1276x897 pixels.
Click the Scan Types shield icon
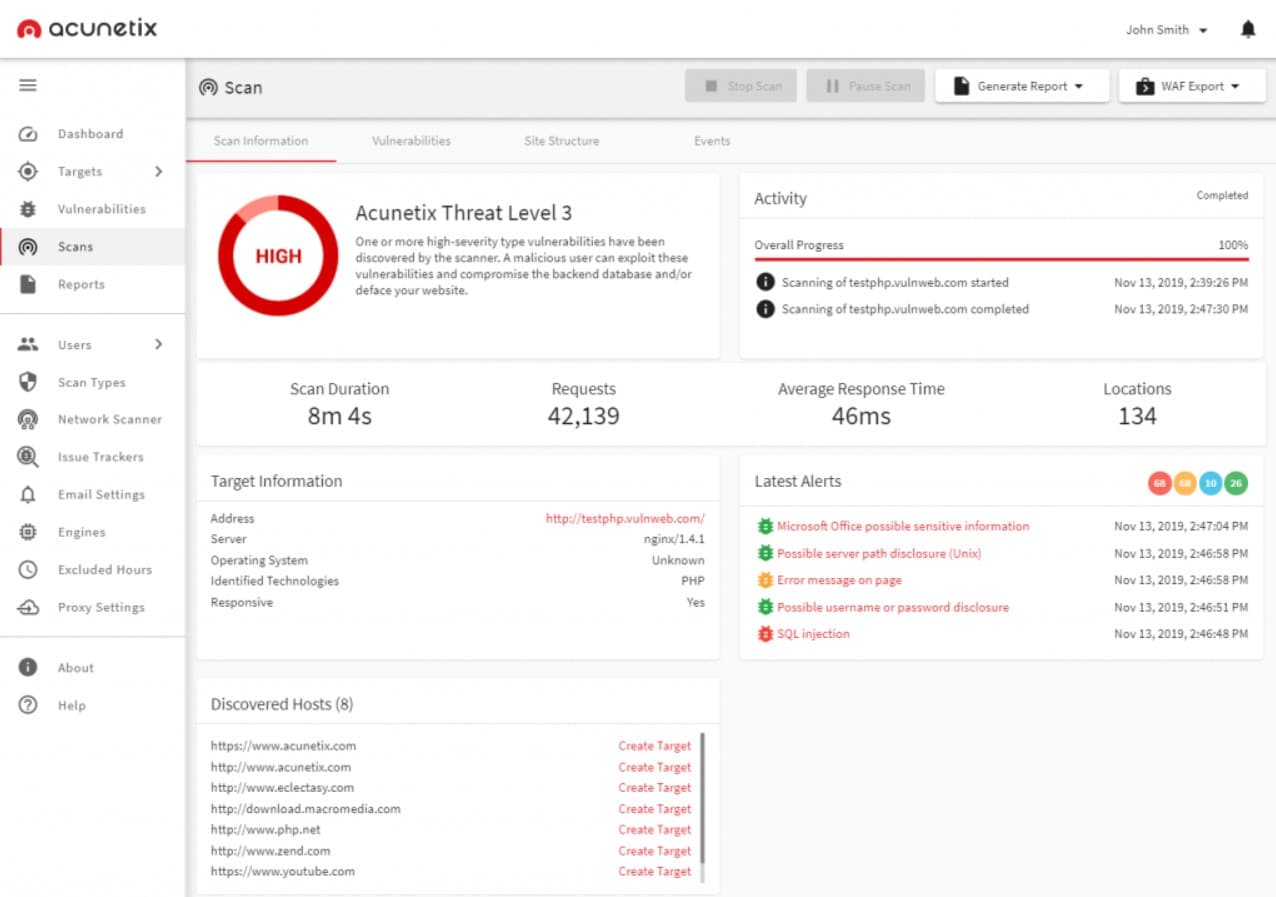28,382
